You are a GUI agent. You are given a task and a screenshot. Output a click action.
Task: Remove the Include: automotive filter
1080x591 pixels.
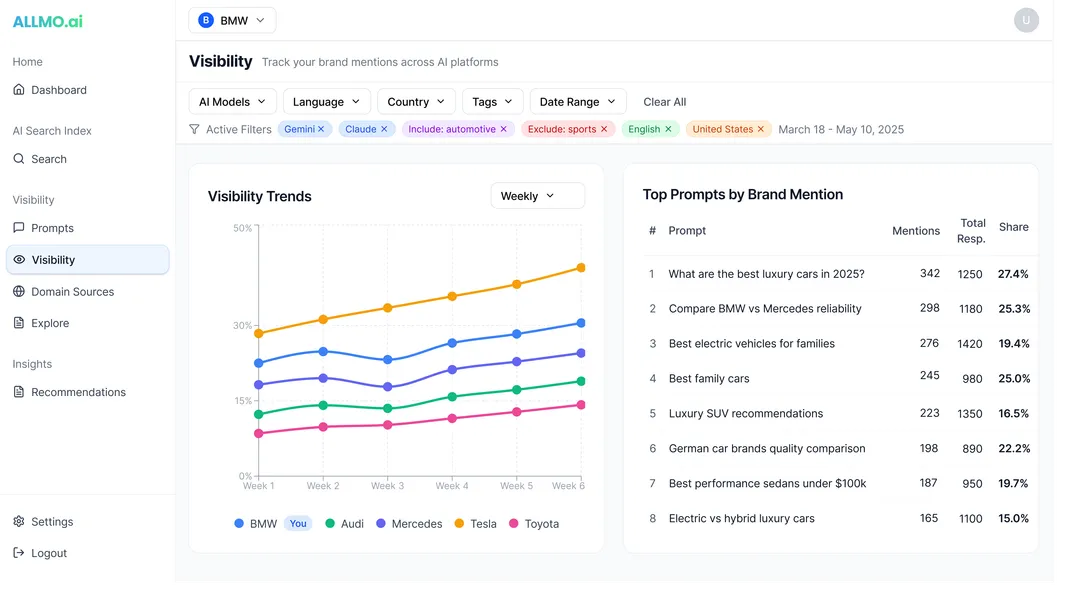pos(503,129)
